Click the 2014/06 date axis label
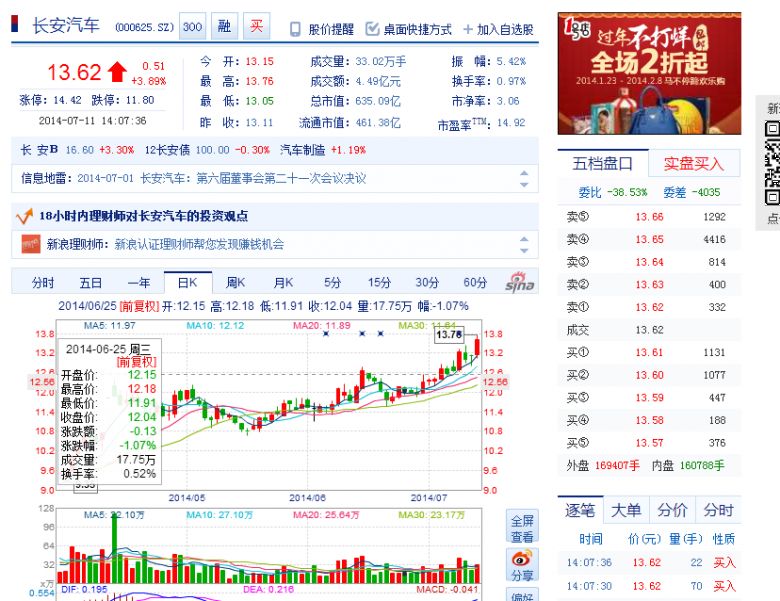 click(x=307, y=498)
